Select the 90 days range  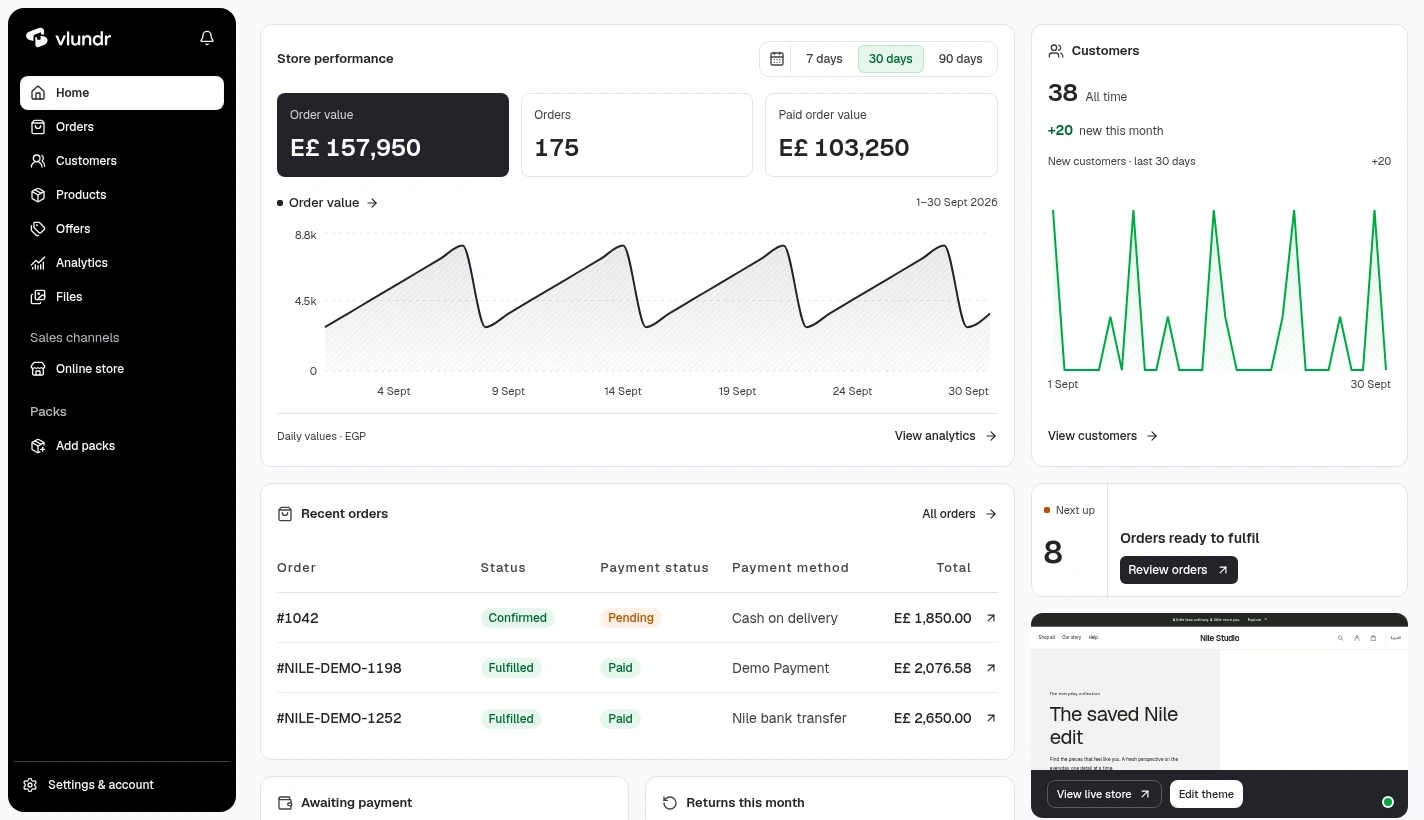tap(960, 59)
